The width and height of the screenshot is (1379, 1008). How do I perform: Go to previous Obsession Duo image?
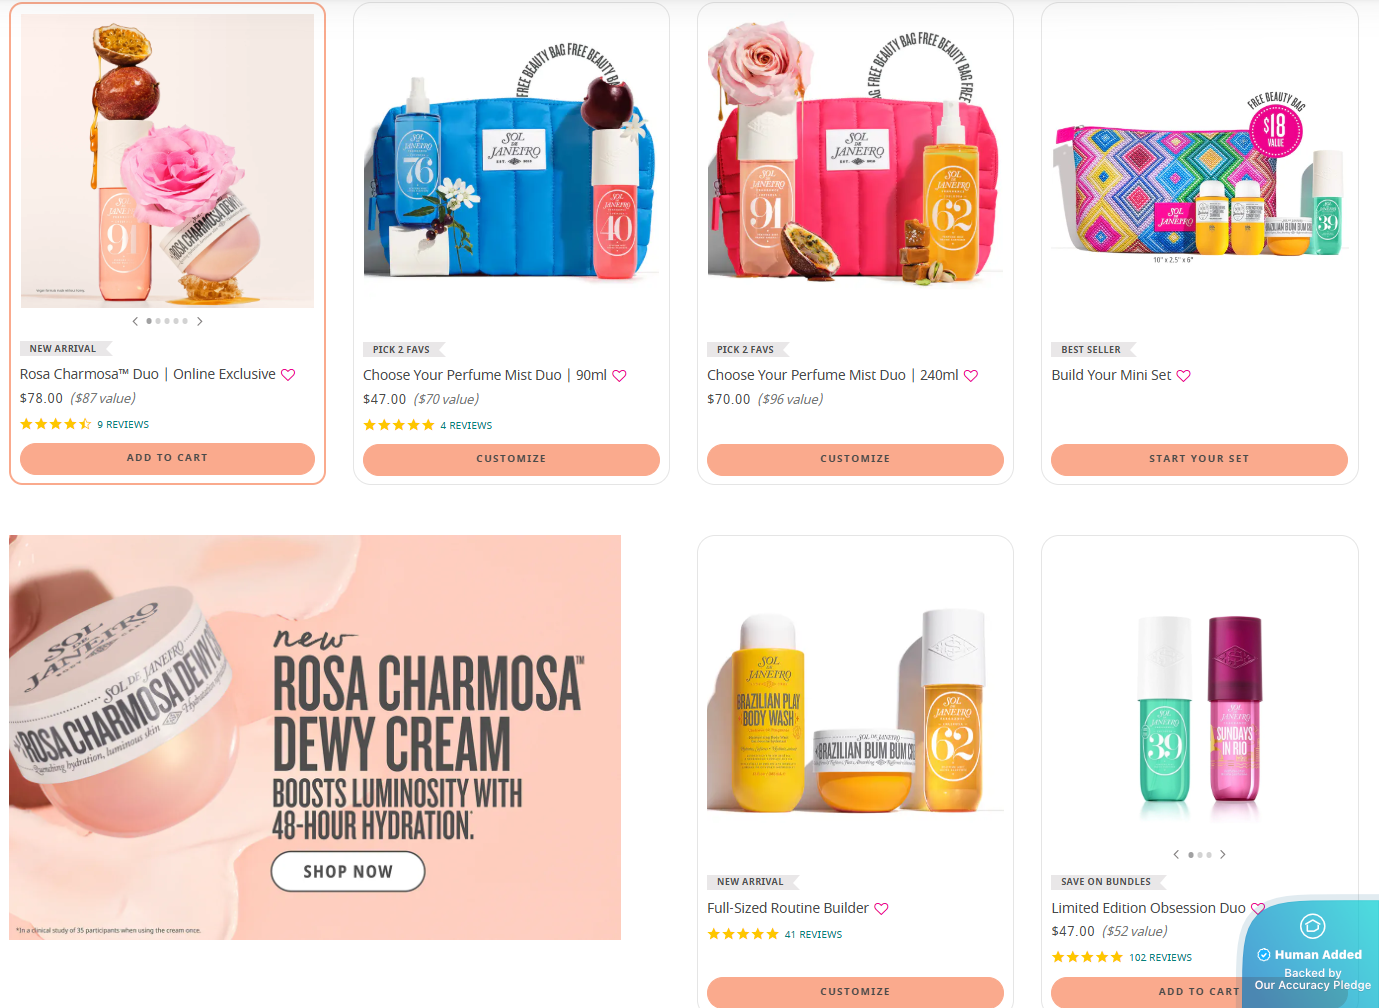pyautogui.click(x=1176, y=855)
